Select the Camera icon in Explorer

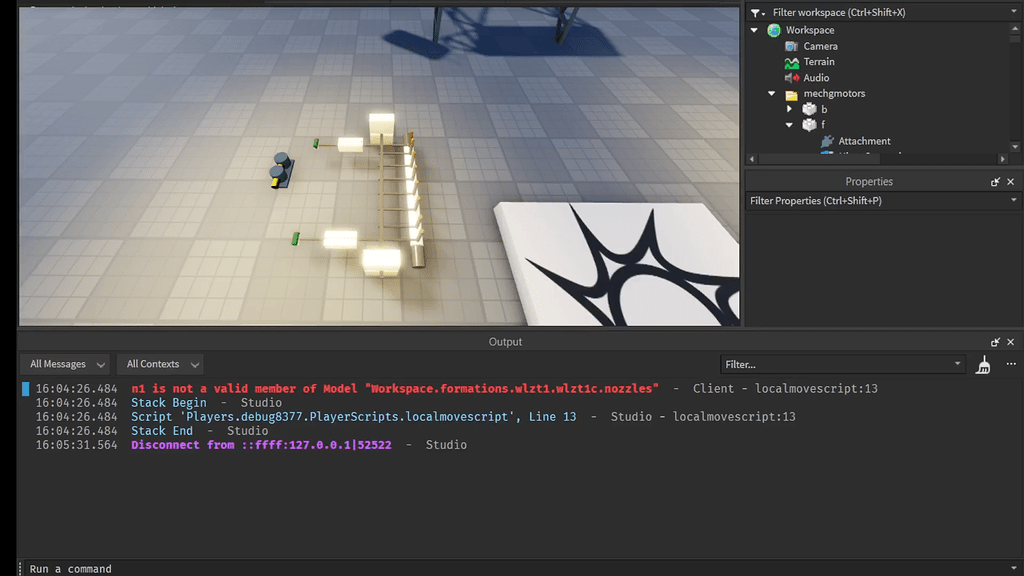point(793,45)
